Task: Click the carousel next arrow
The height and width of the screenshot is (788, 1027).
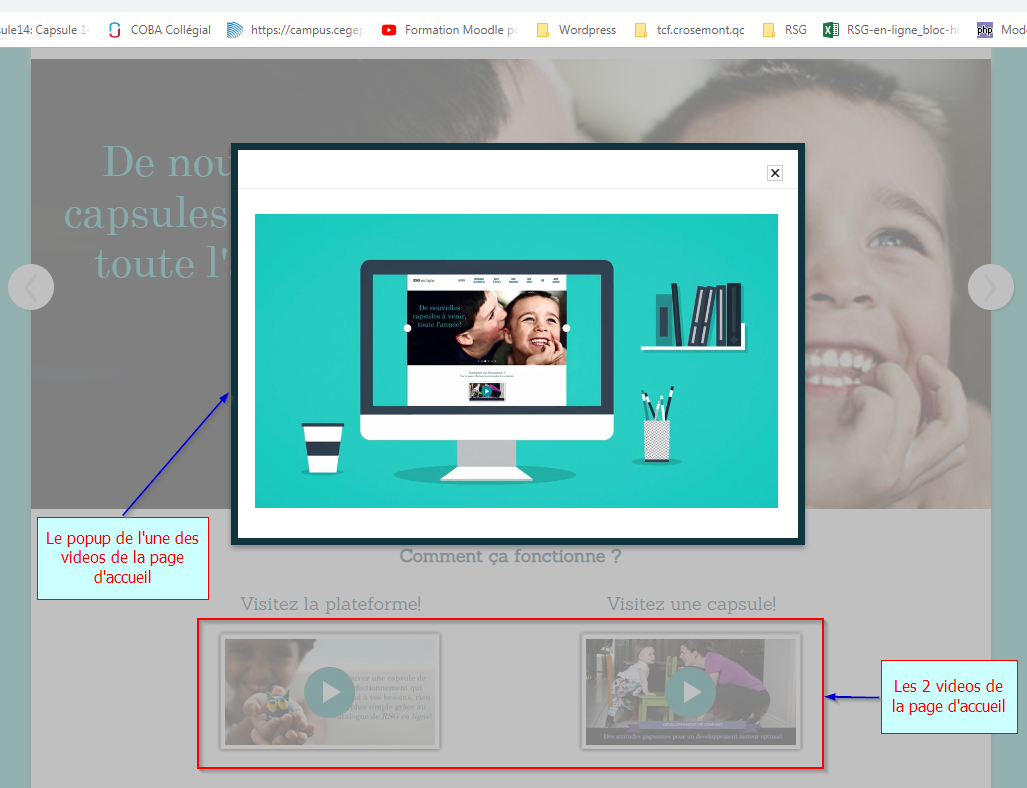Action: coord(990,288)
